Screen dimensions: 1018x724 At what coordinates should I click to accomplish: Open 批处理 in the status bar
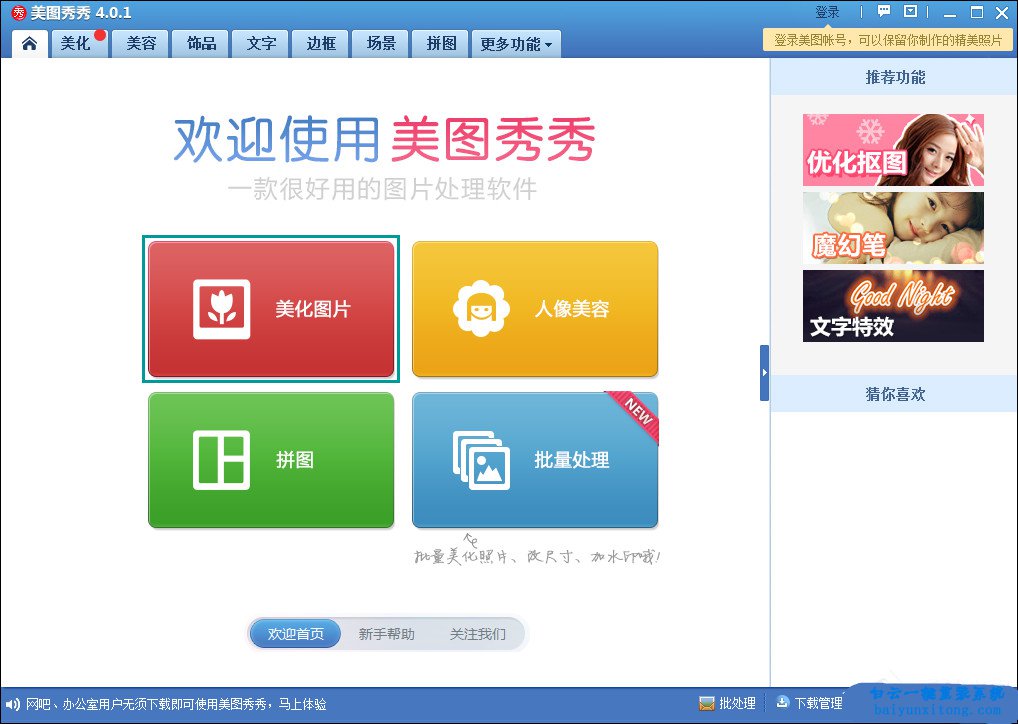click(x=727, y=703)
